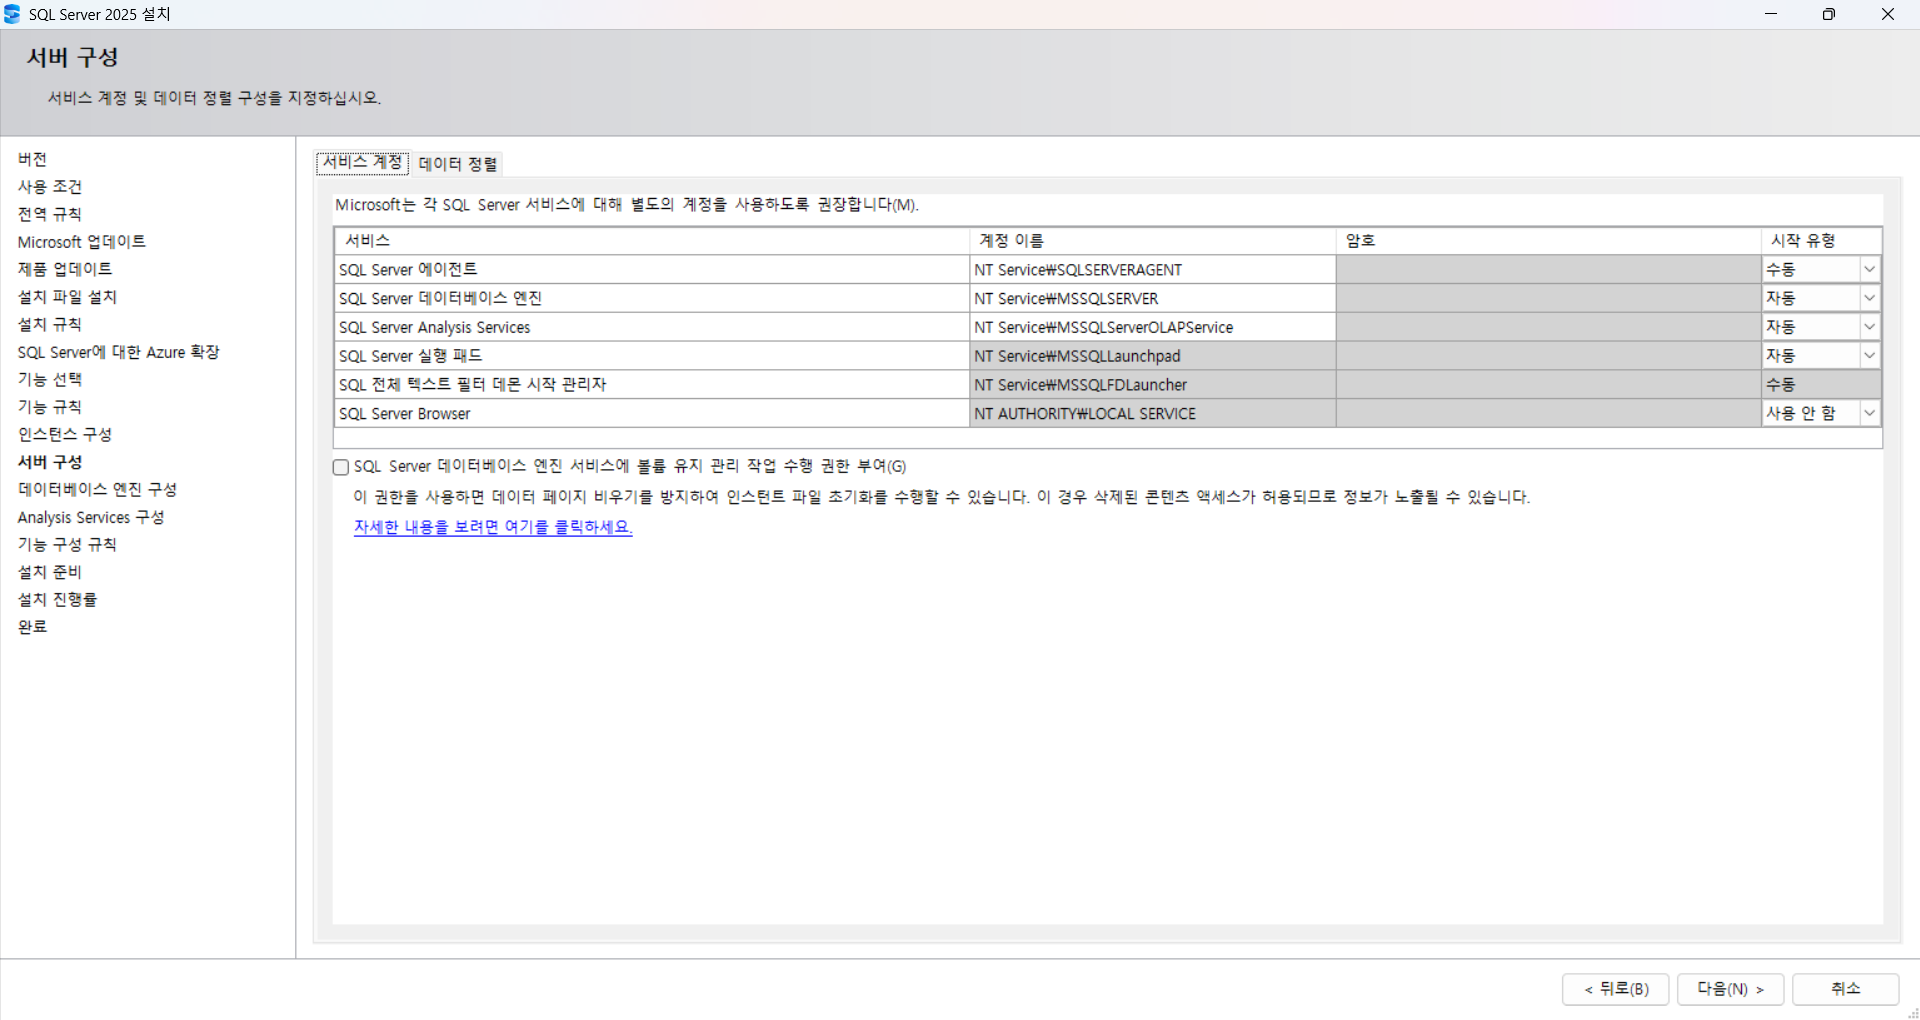
Task: Open startup type dropdown for SQL Server 에이전트
Action: point(1869,270)
